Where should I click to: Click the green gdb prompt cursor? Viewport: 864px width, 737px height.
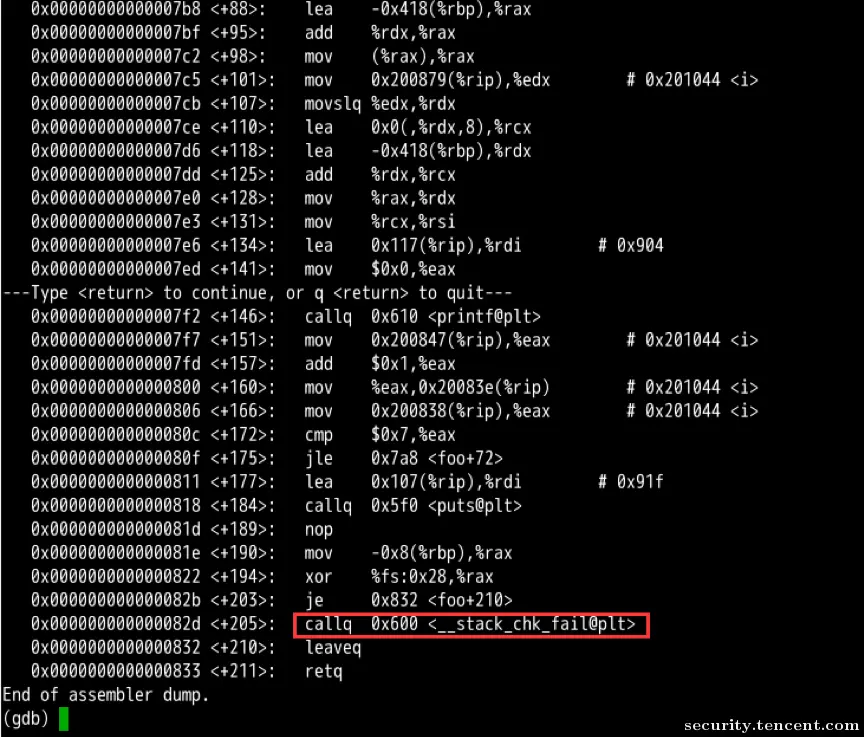(x=63, y=719)
